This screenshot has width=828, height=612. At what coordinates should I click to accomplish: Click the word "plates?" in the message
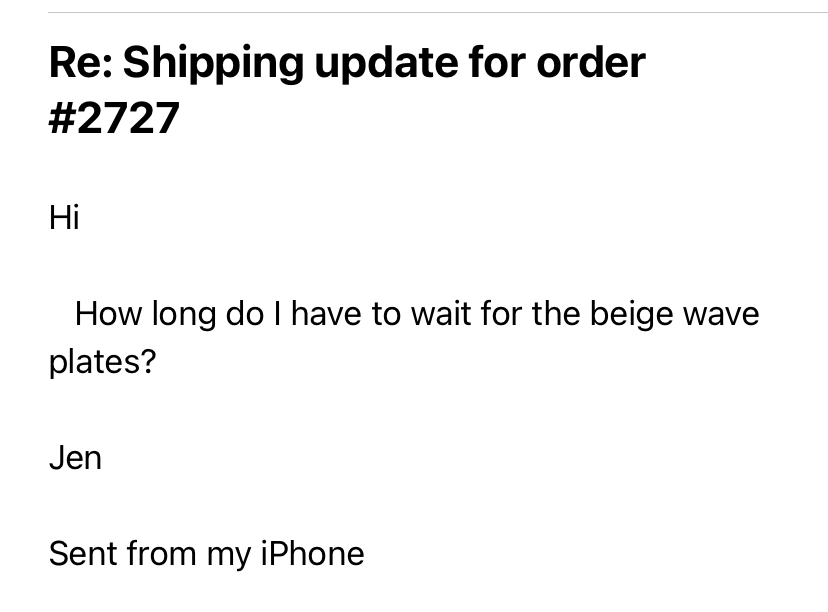[102, 363]
